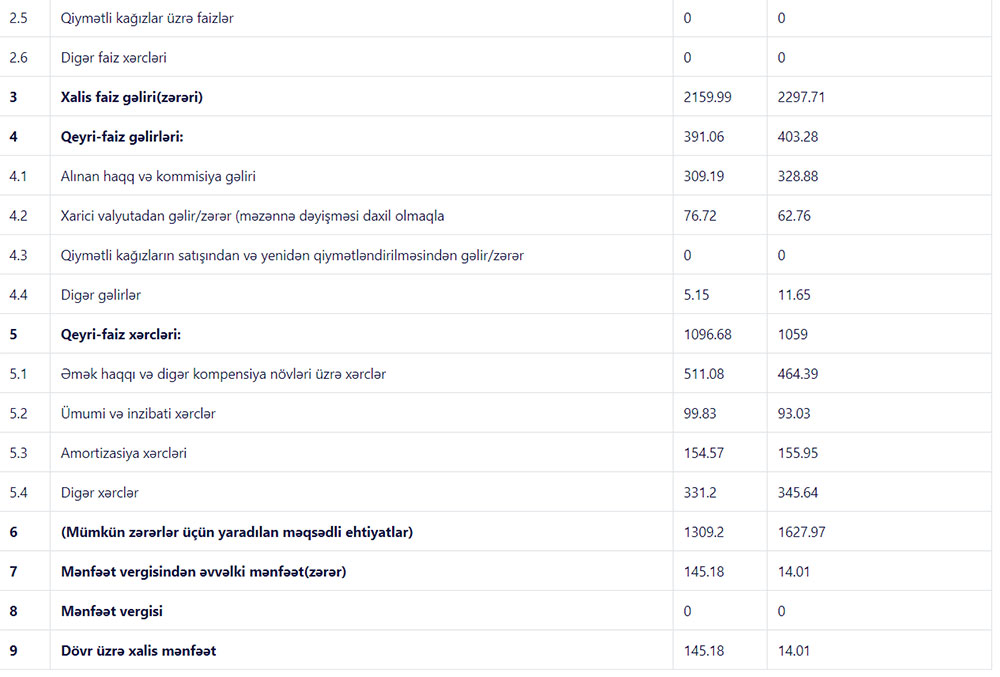This screenshot has height=677, width=1000.
Task: Click the value 76.72 for foreign currency
Action: point(700,216)
